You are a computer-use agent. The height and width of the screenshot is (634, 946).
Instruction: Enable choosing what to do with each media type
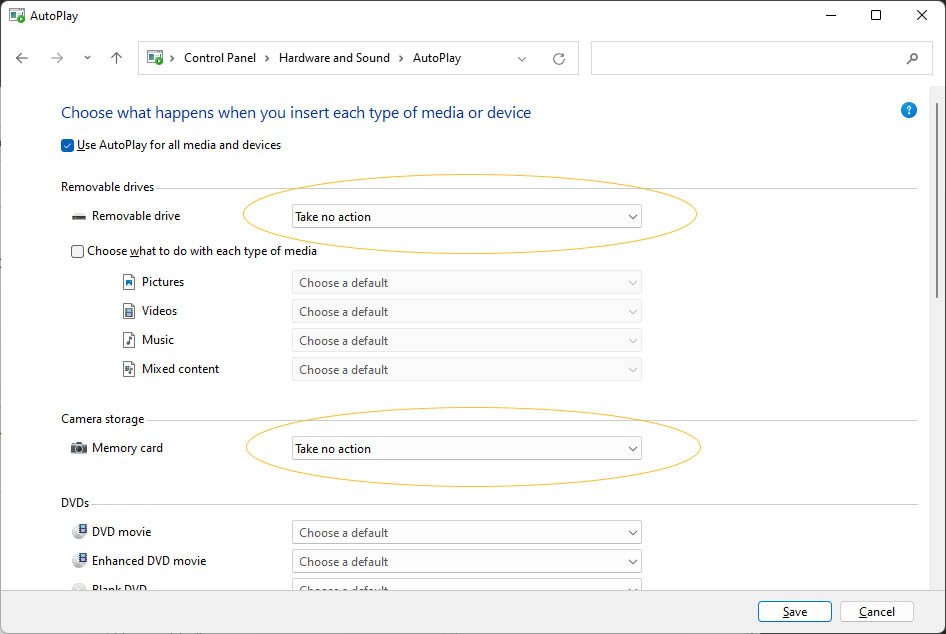(x=77, y=251)
